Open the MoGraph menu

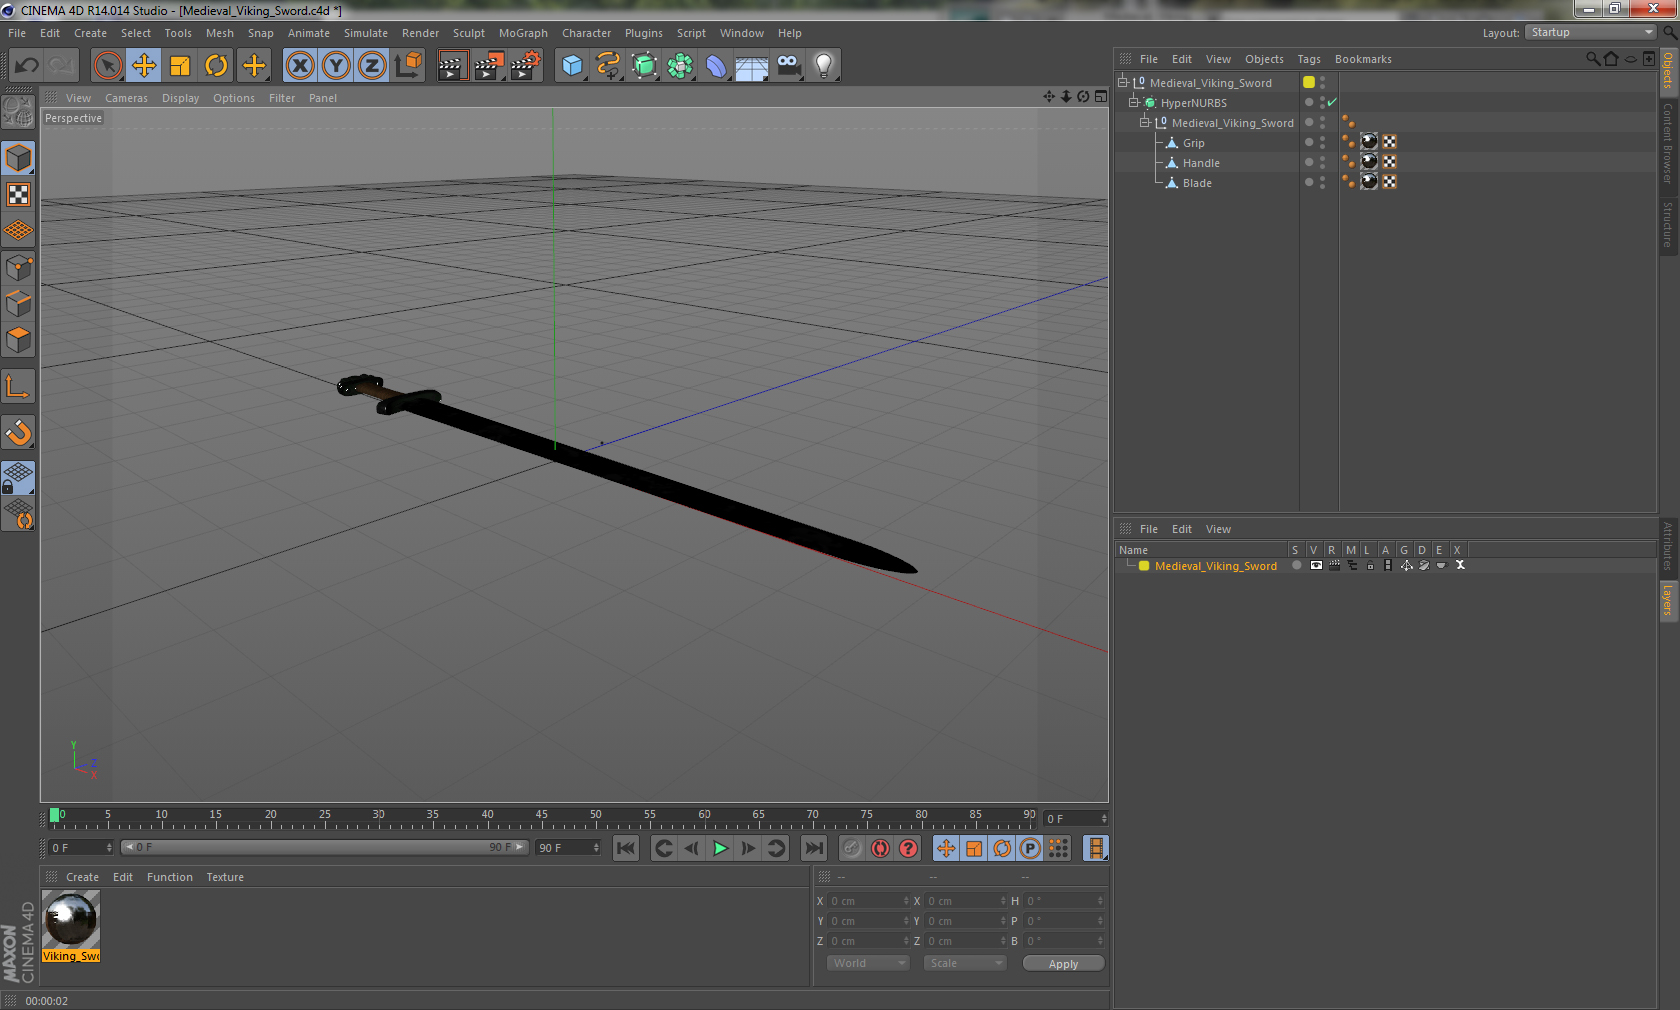(523, 33)
